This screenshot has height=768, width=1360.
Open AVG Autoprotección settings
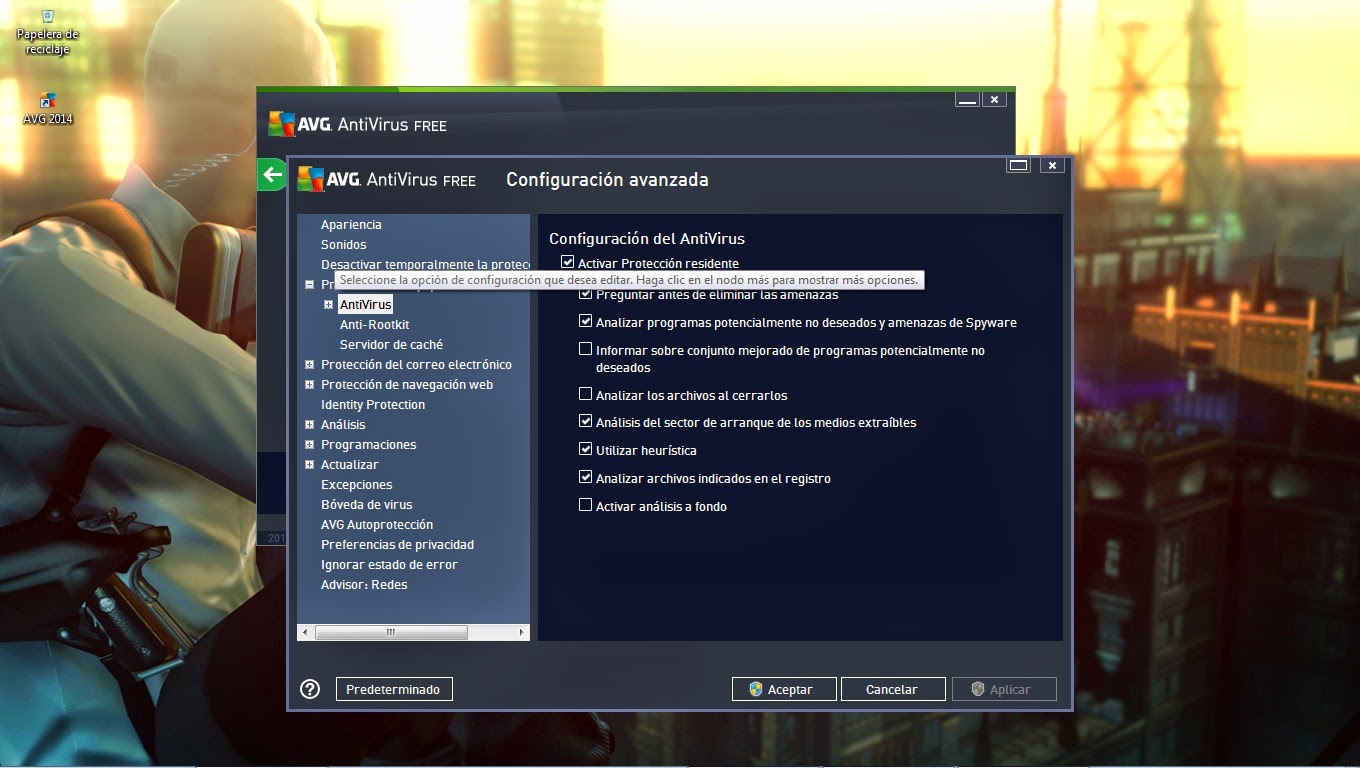coord(377,524)
